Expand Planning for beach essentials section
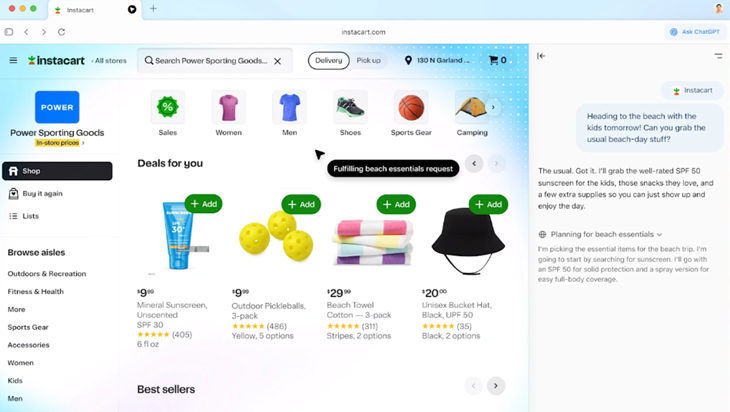This screenshot has height=412, width=730. point(601,234)
